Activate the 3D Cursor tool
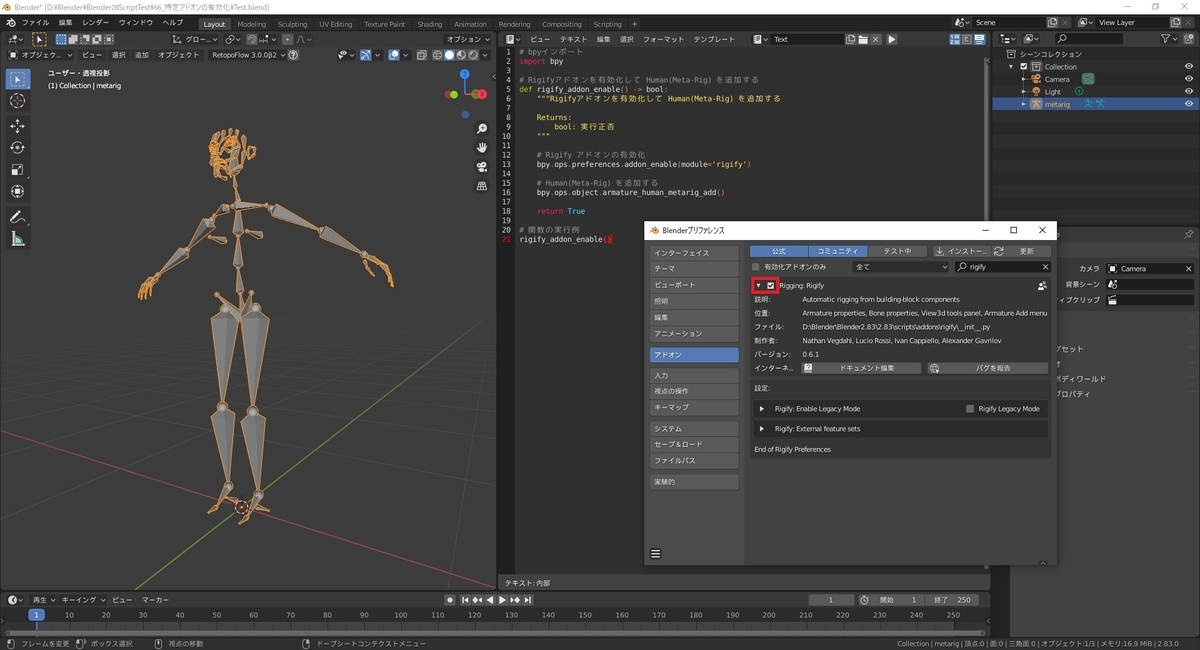Screen dimensions: 1200x650 point(18,100)
